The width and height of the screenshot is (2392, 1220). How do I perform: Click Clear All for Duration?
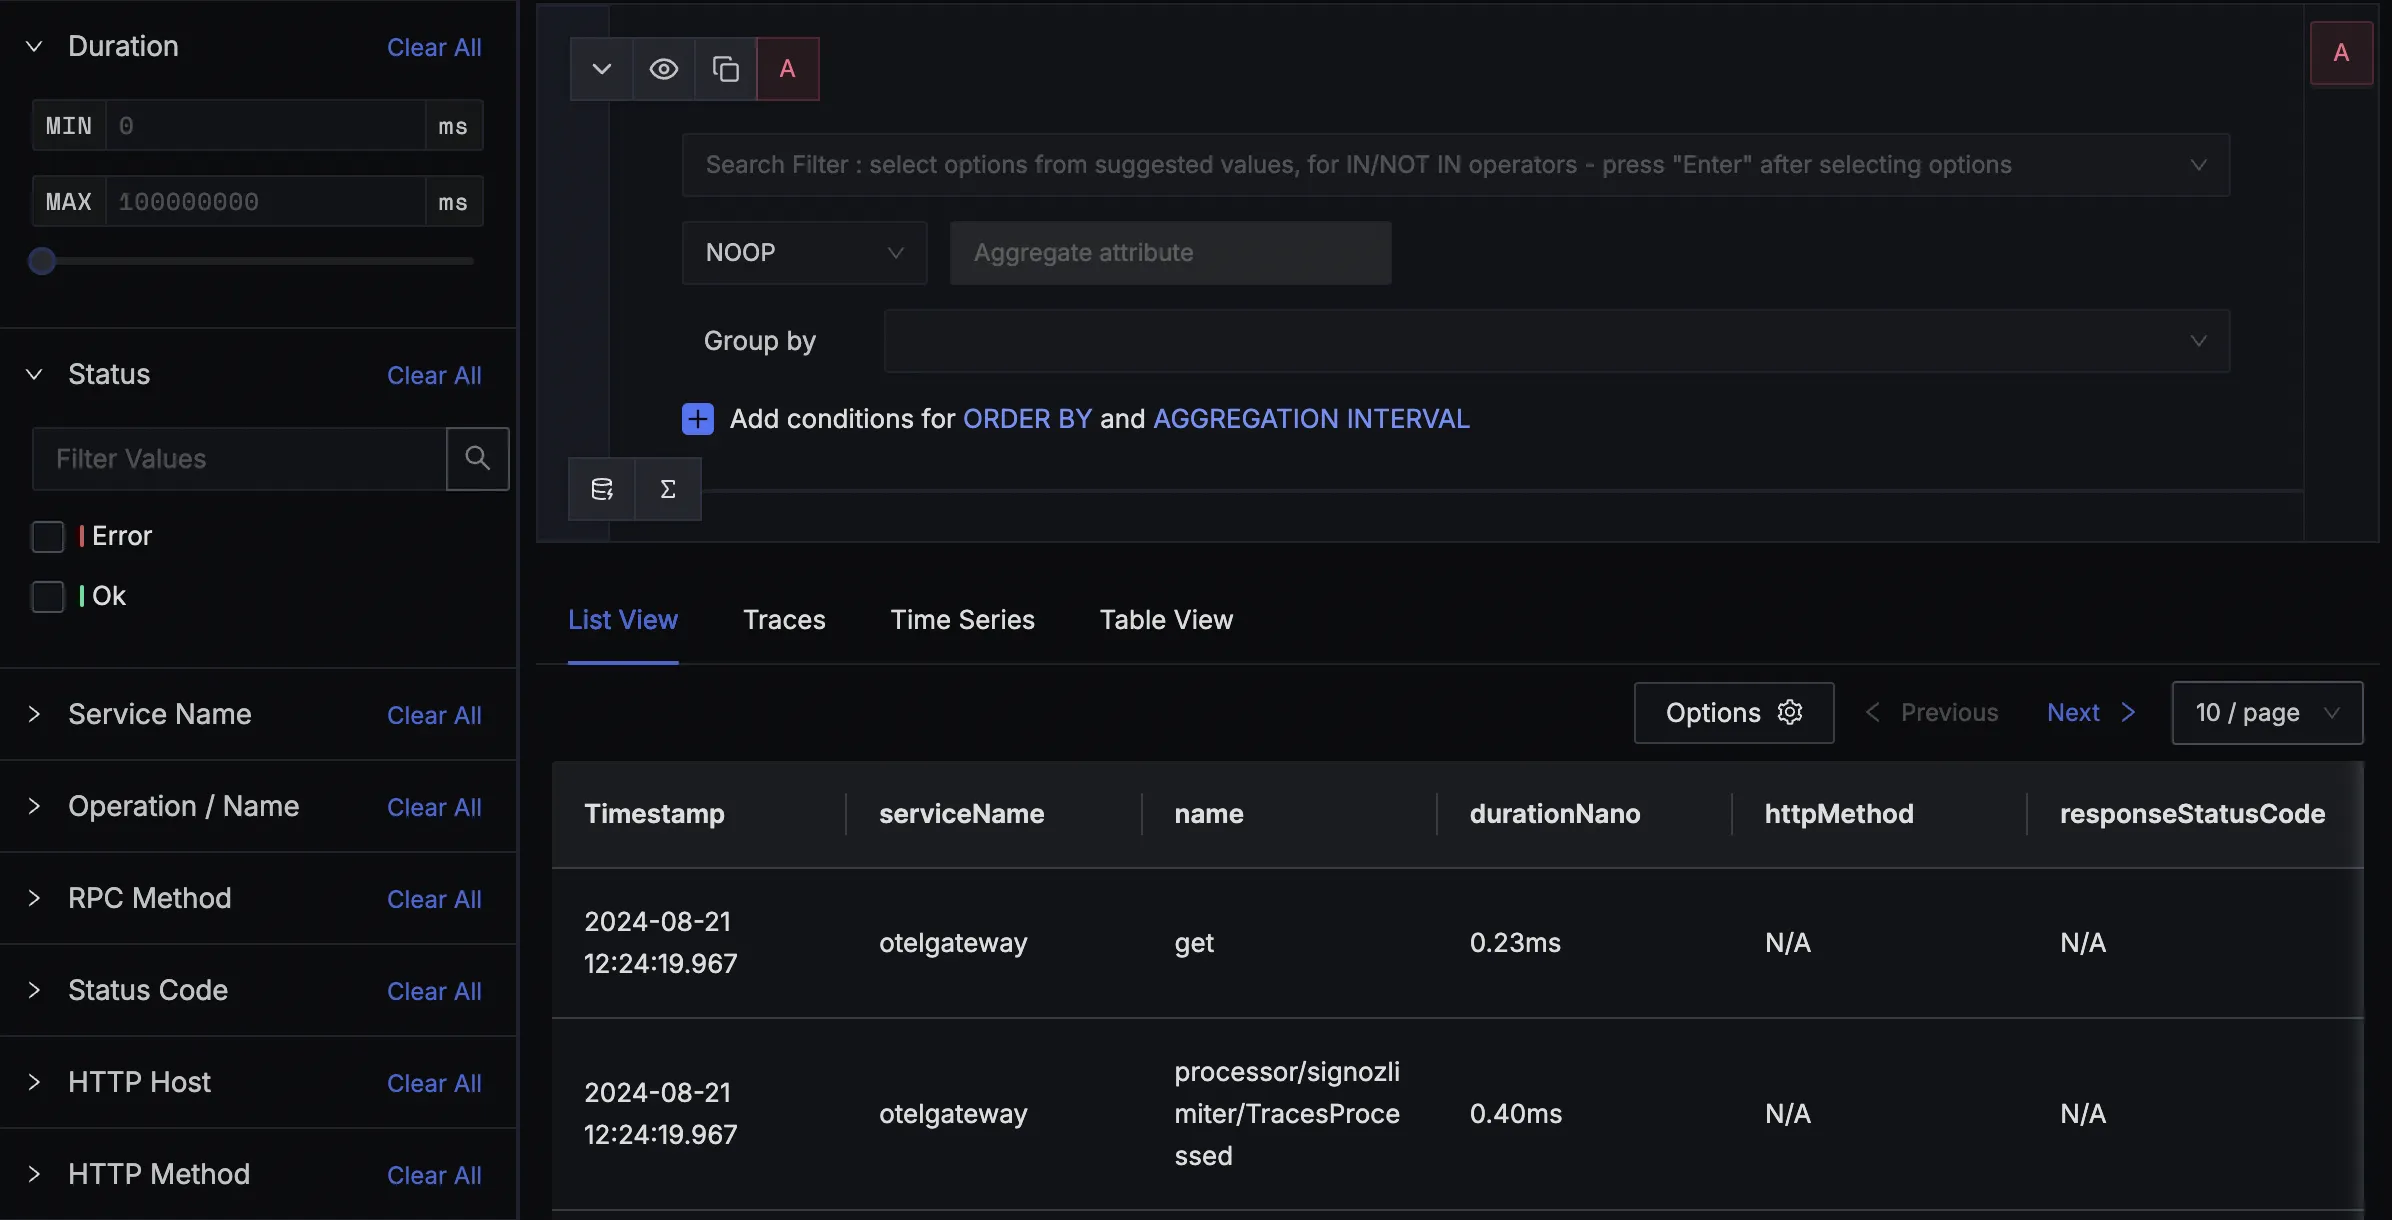[x=434, y=47]
